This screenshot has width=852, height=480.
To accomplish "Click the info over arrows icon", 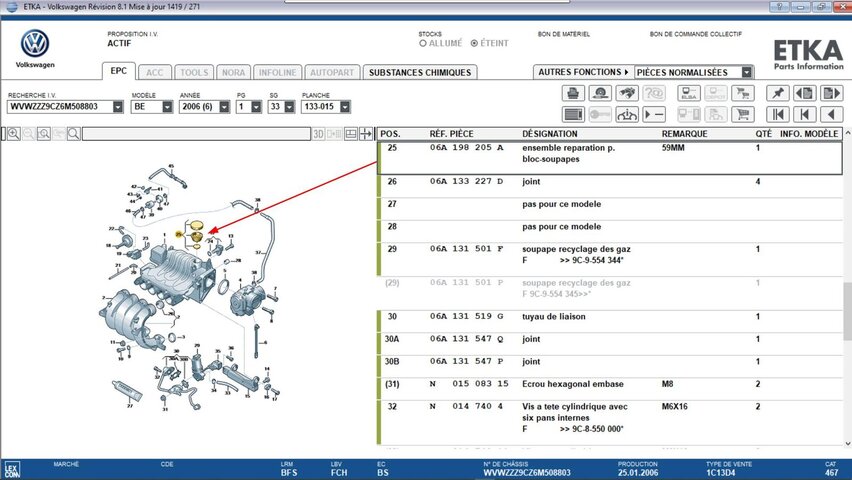I will 627,114.
